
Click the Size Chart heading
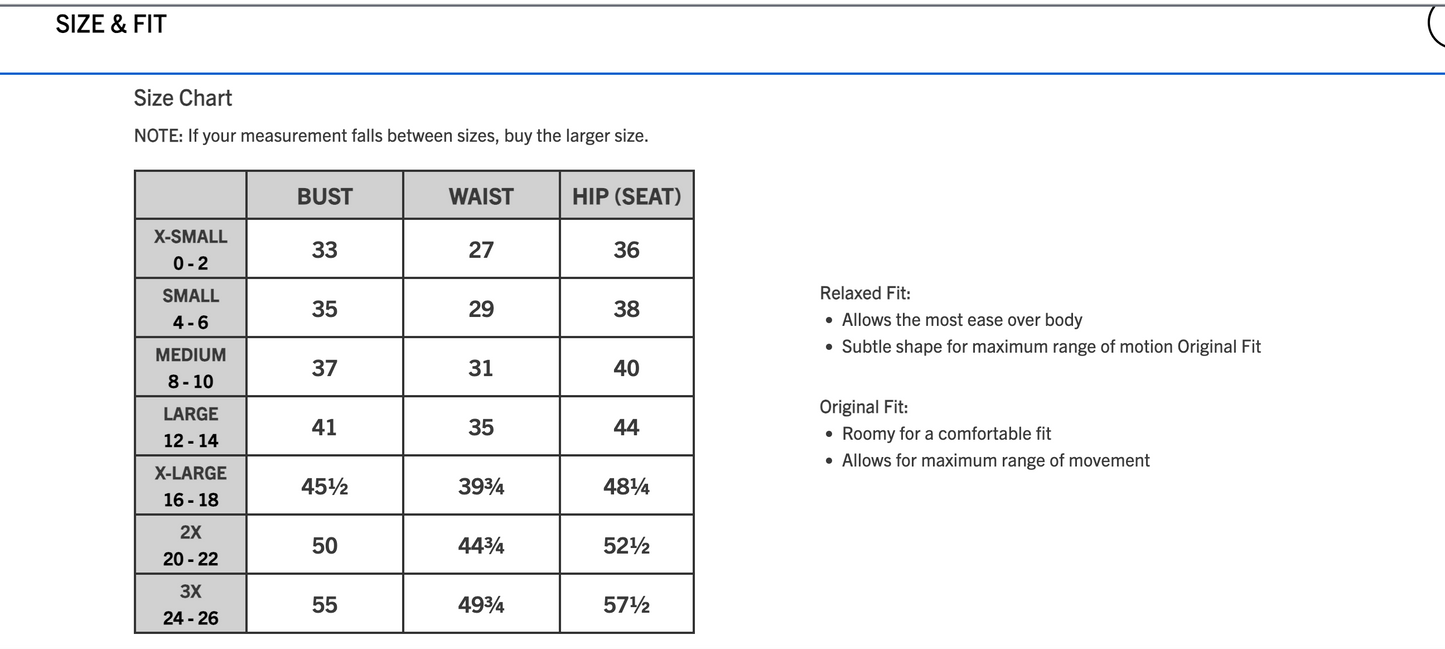183,98
